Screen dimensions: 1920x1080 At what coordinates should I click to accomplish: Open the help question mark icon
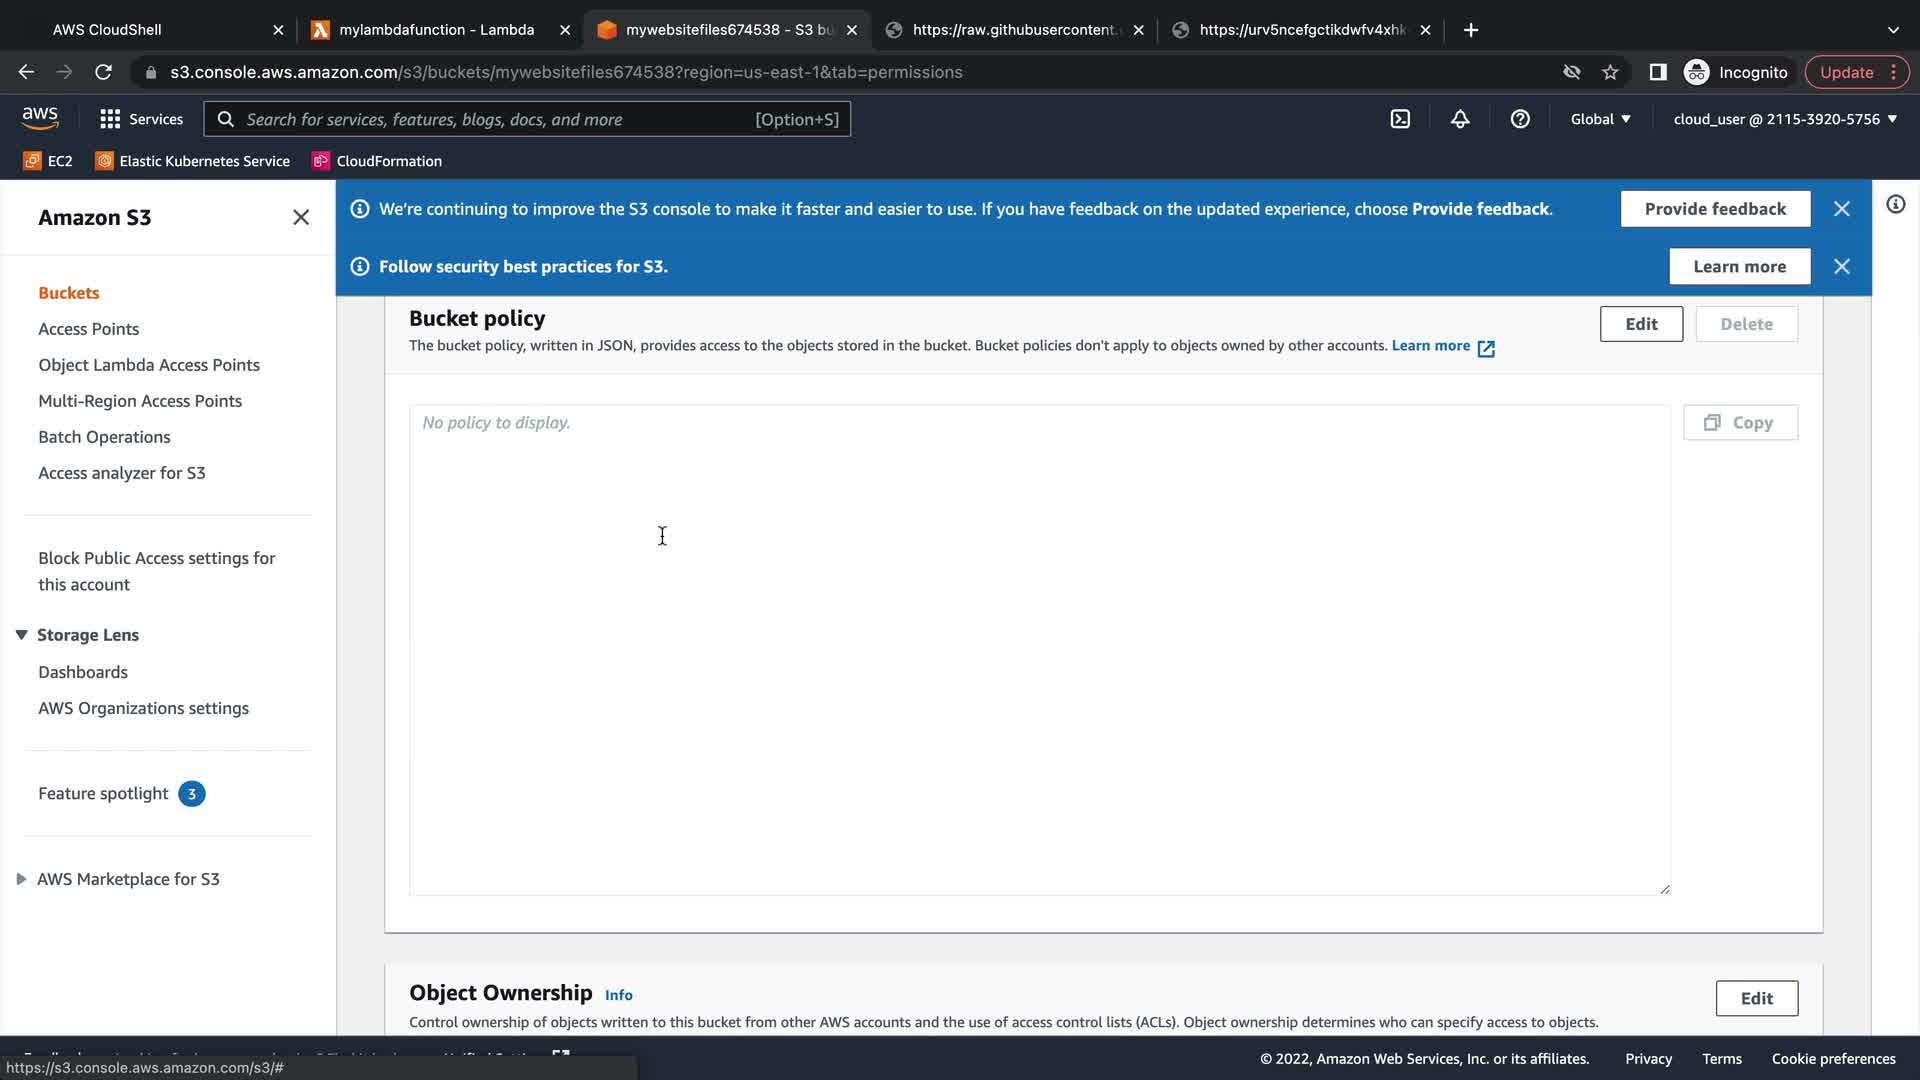coord(1520,119)
